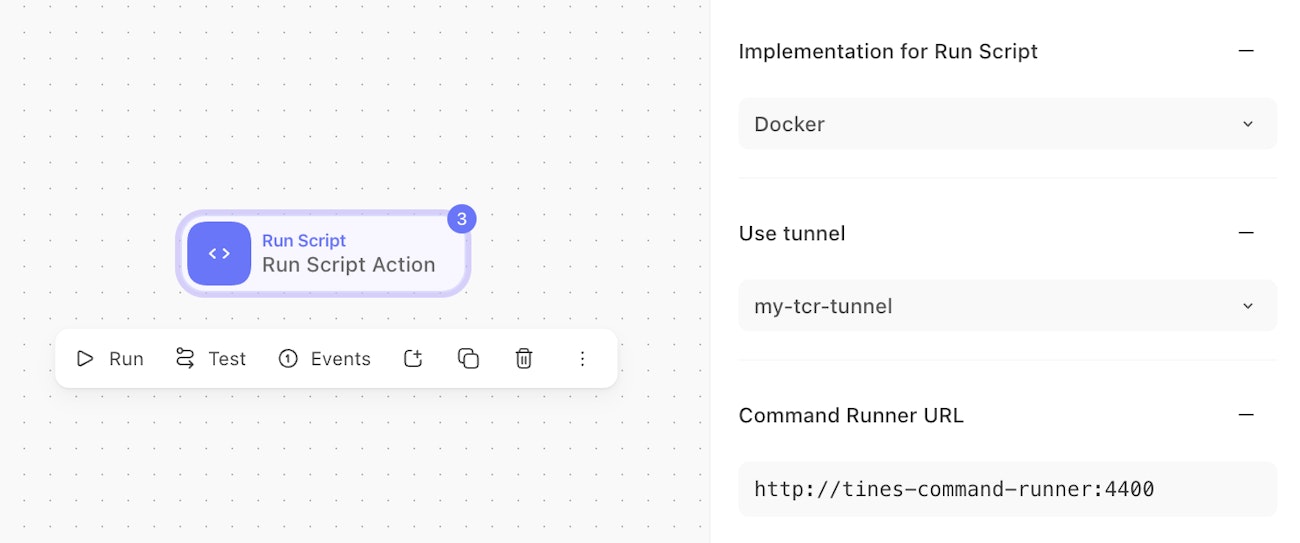Open the Events list for this action

click(x=325, y=359)
